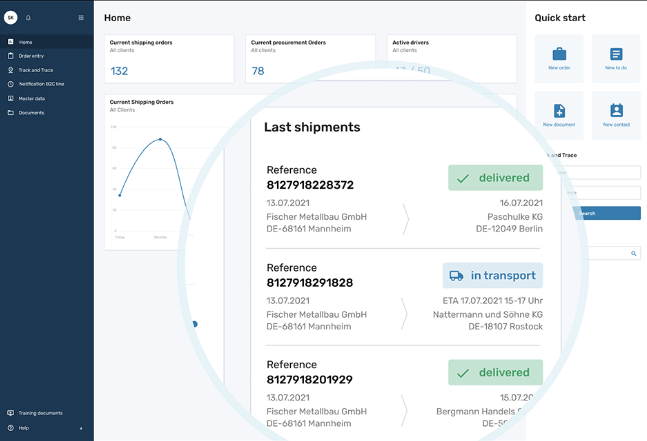Click the Home sidebar icon
Screen dimensions: 647x441
pyautogui.click(x=11, y=42)
